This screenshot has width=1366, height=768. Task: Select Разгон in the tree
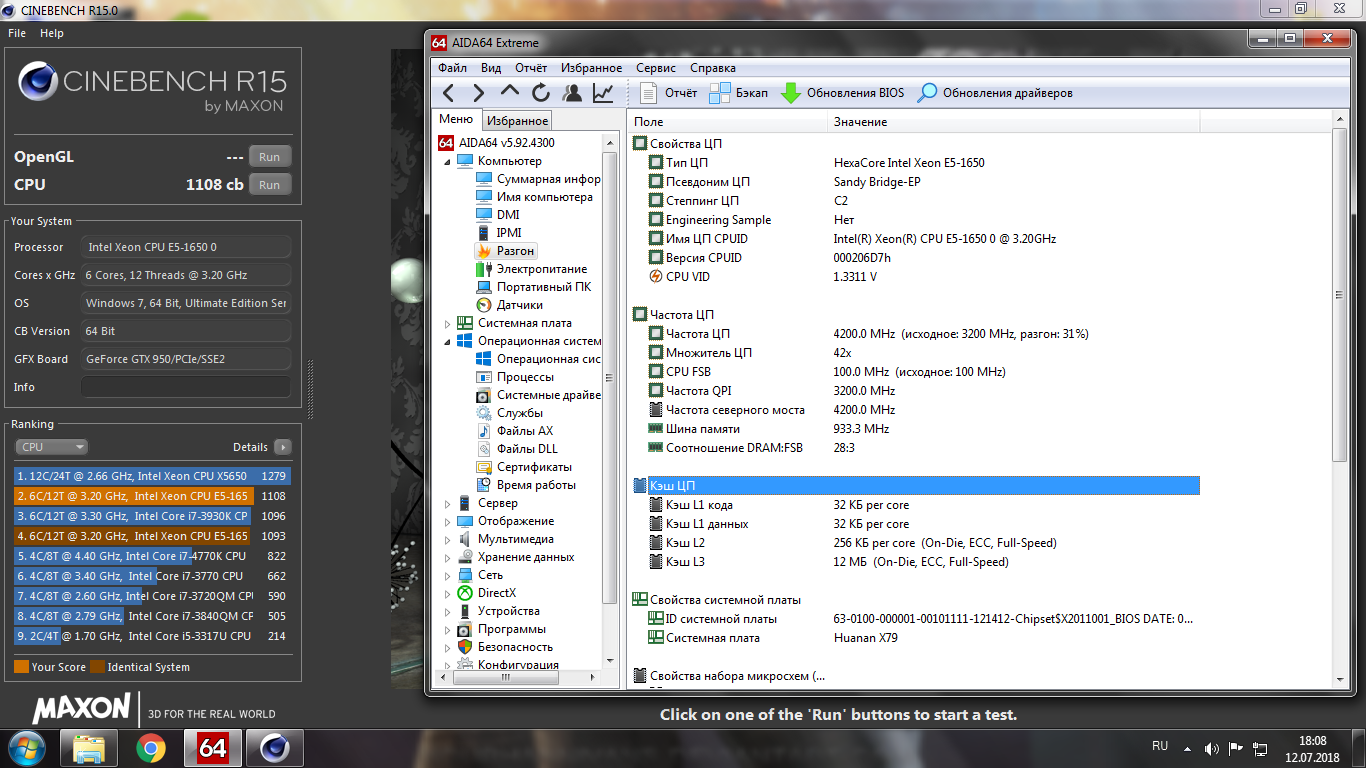506,251
